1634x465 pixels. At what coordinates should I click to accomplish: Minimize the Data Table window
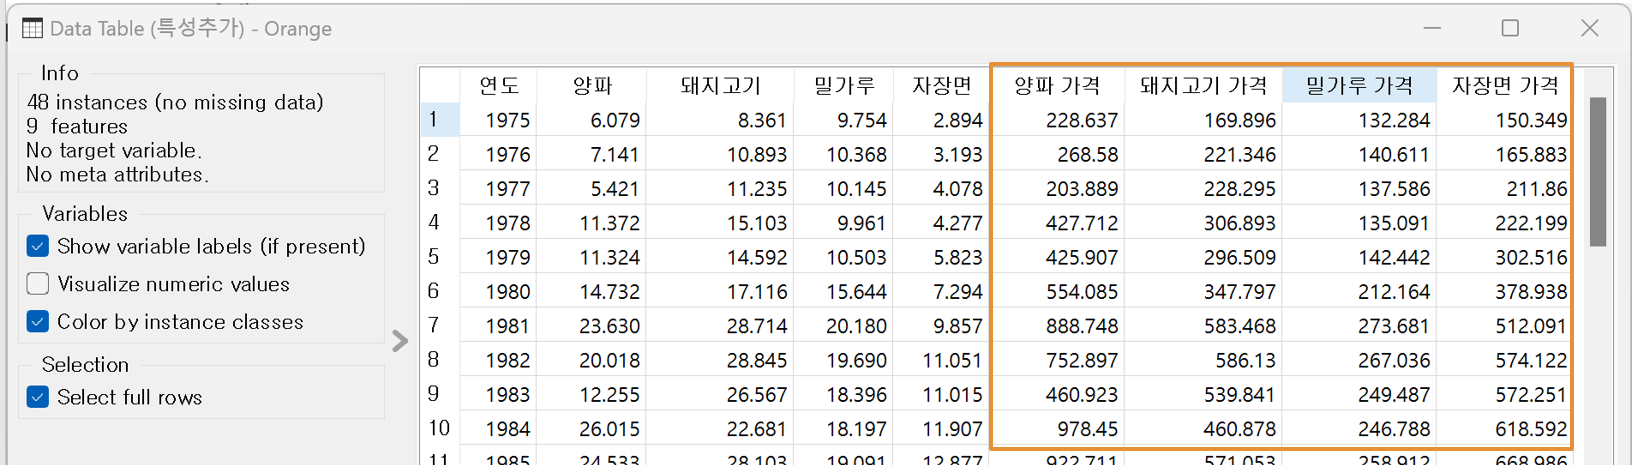click(x=1432, y=28)
